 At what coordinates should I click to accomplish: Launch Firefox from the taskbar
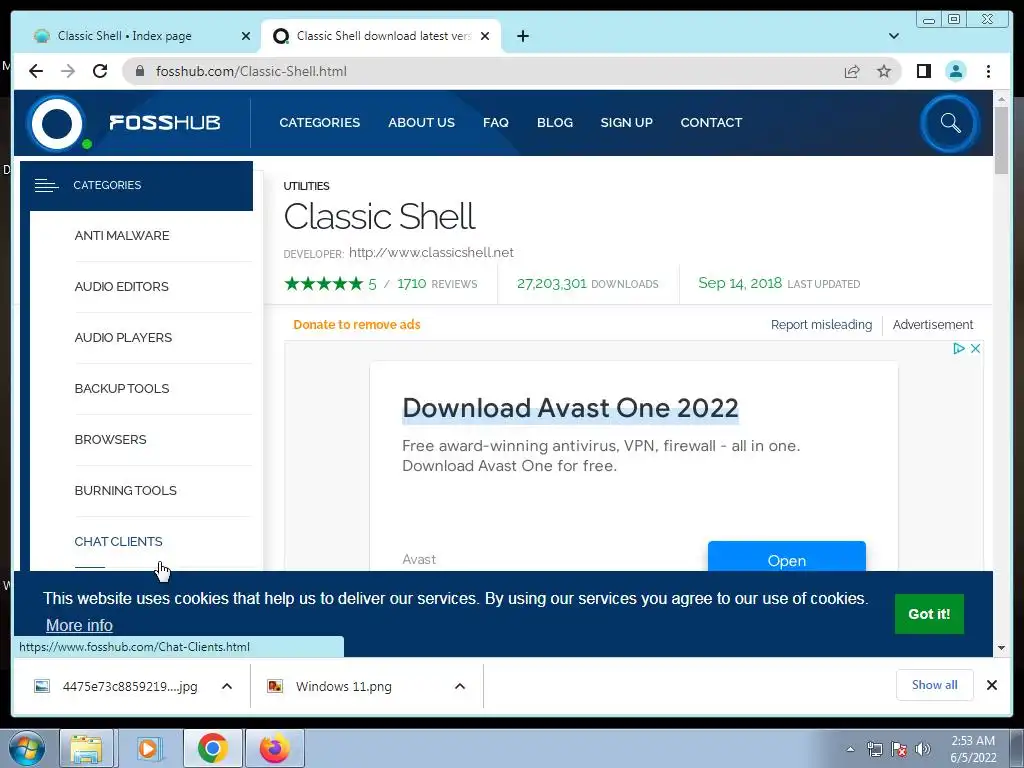pyautogui.click(x=274, y=748)
